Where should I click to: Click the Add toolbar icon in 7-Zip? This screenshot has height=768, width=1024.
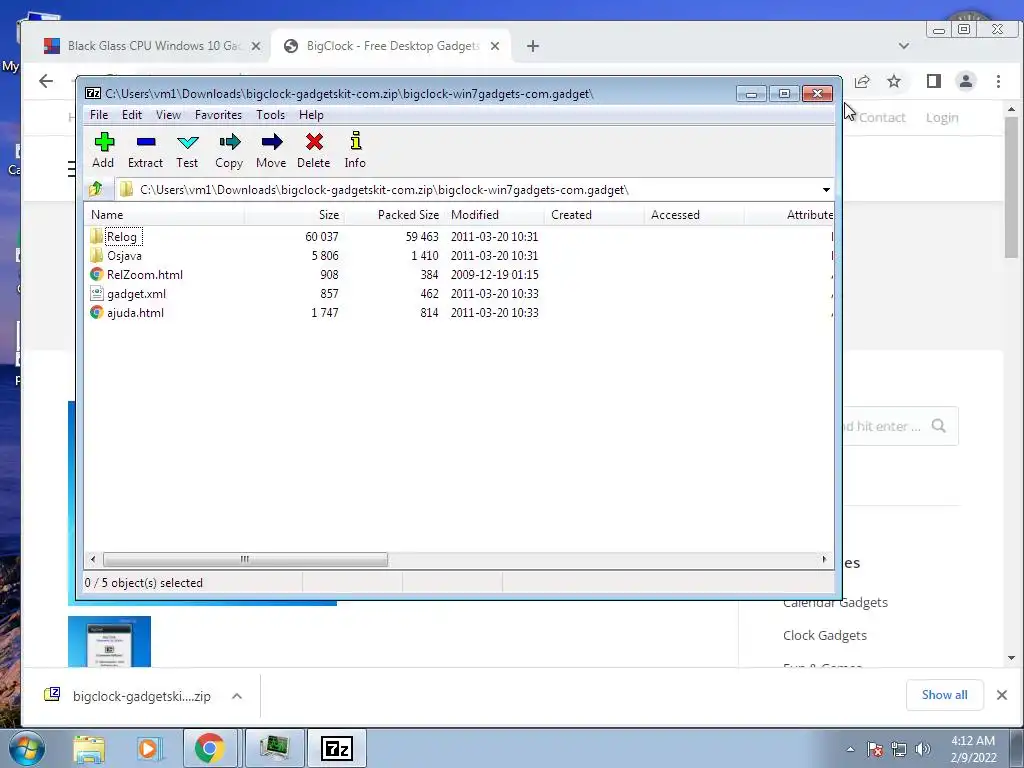click(x=104, y=142)
